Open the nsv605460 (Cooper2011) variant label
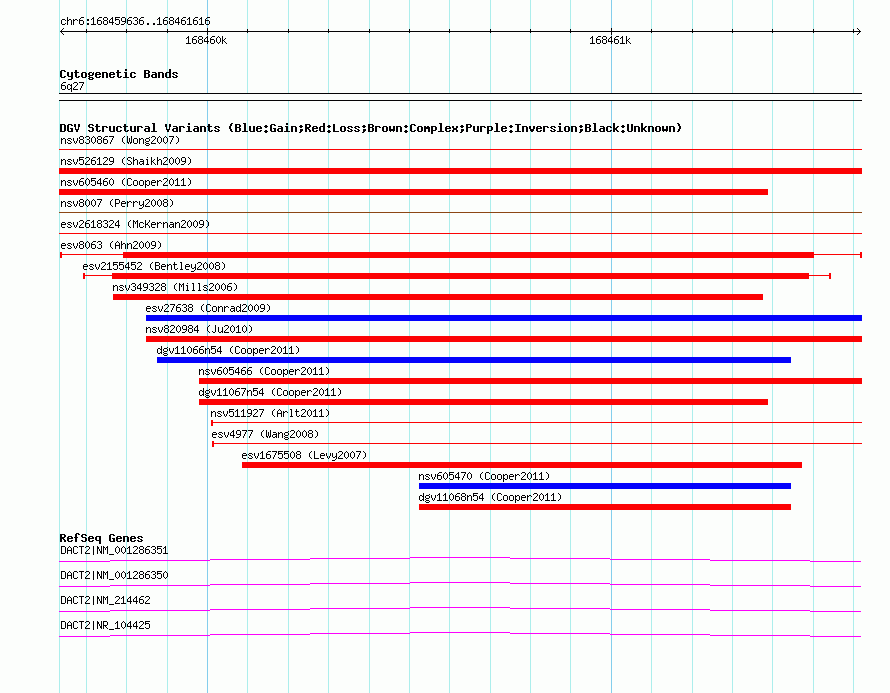 point(126,182)
